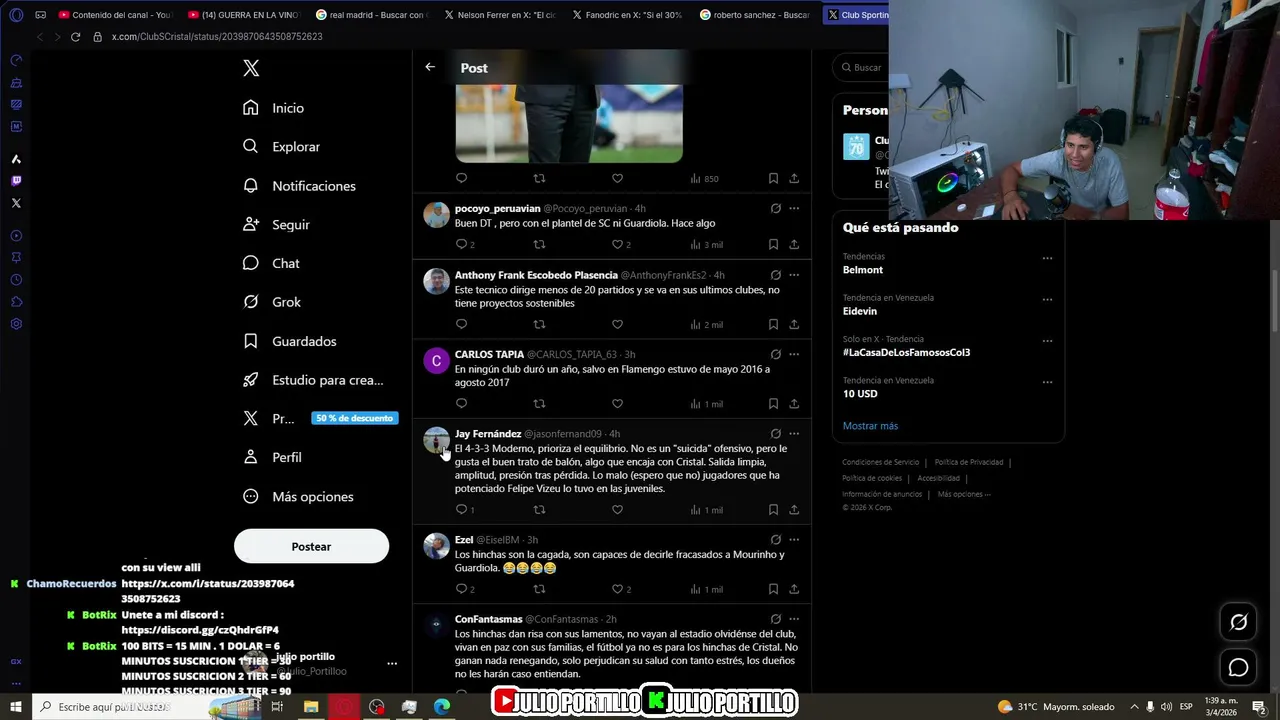Repost CARLOS TAPIA's comment
The width and height of the screenshot is (1280, 720).
[539, 404]
